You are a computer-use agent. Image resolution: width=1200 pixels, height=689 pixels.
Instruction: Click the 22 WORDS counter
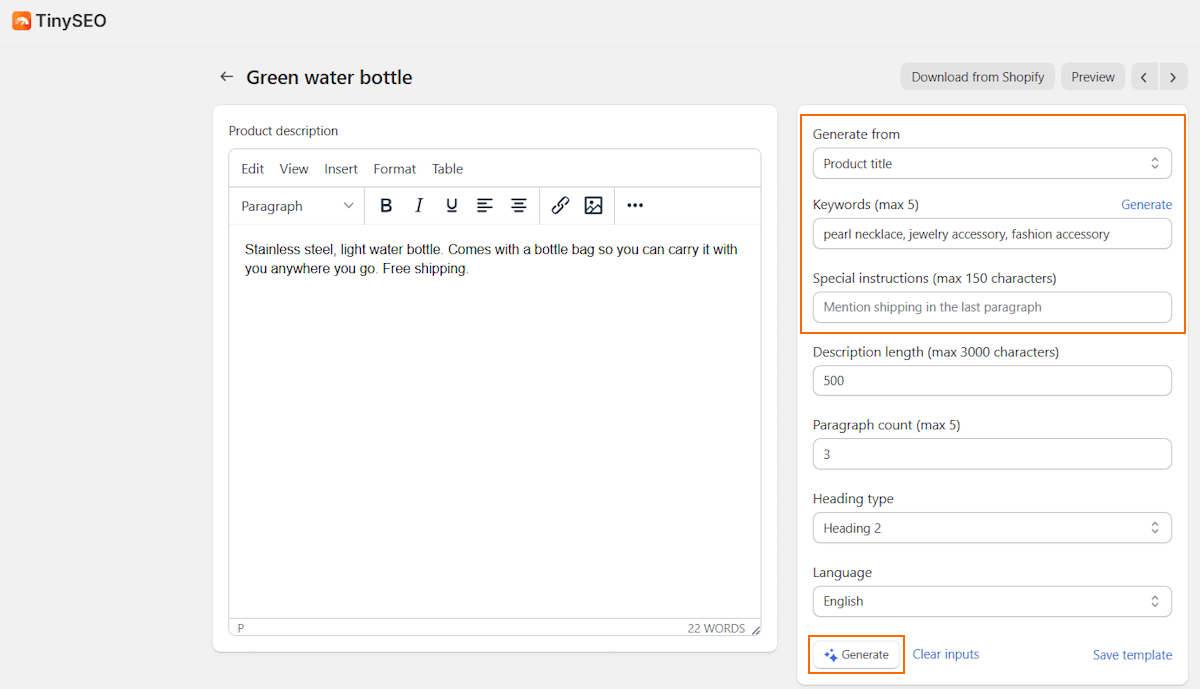pos(716,629)
